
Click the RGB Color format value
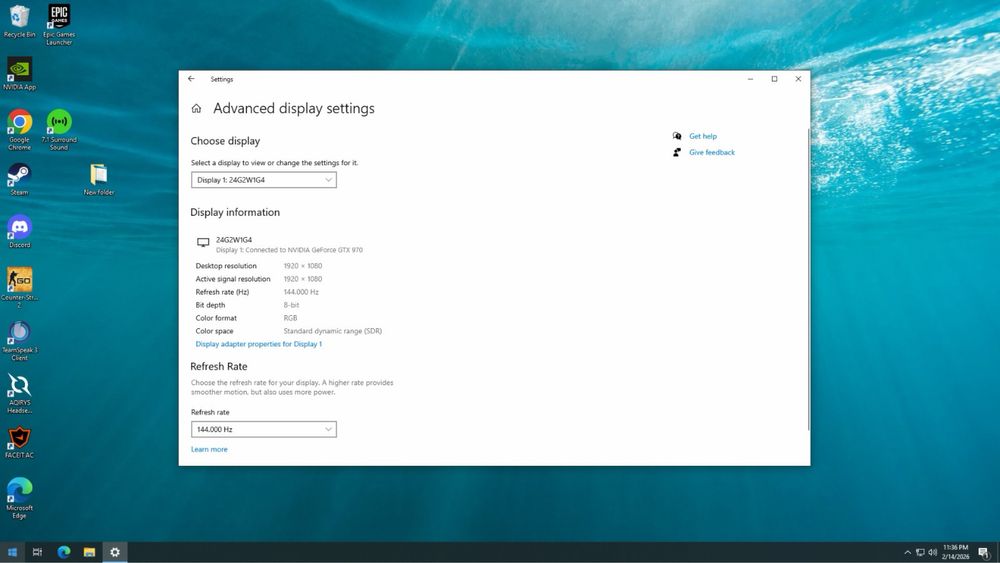290,318
